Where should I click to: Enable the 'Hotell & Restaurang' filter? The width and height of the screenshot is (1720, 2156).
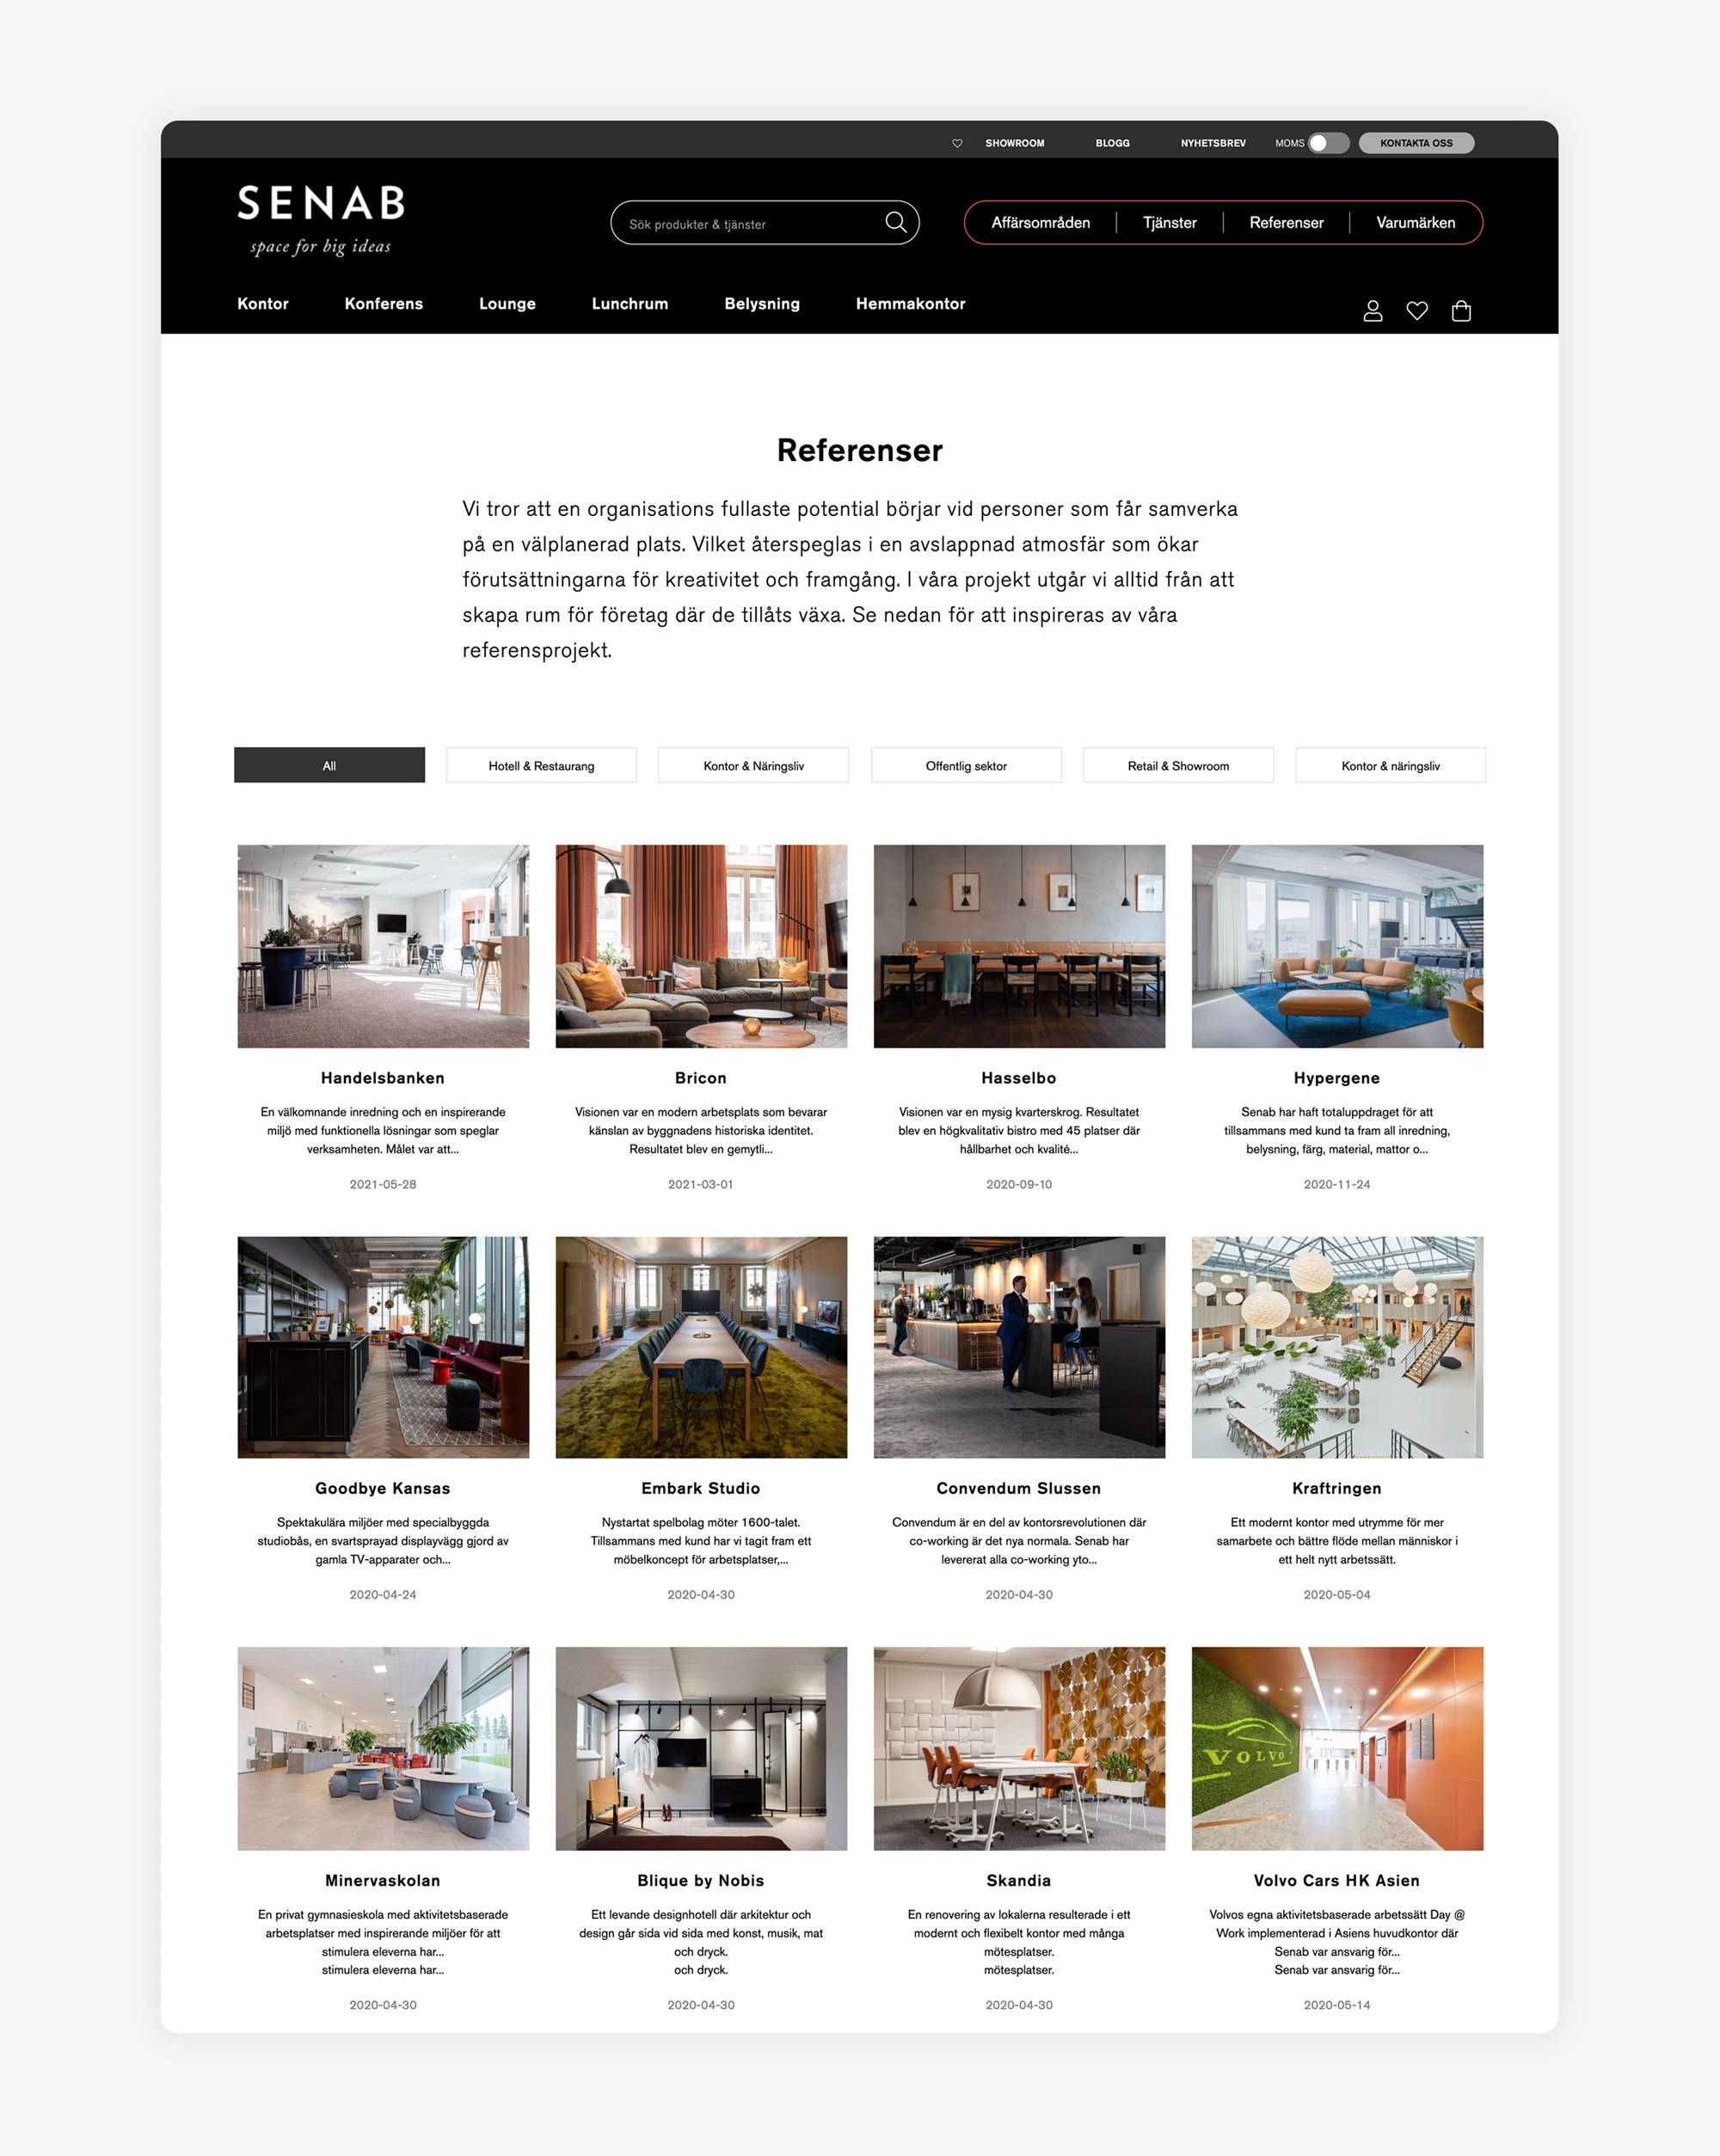click(x=541, y=763)
